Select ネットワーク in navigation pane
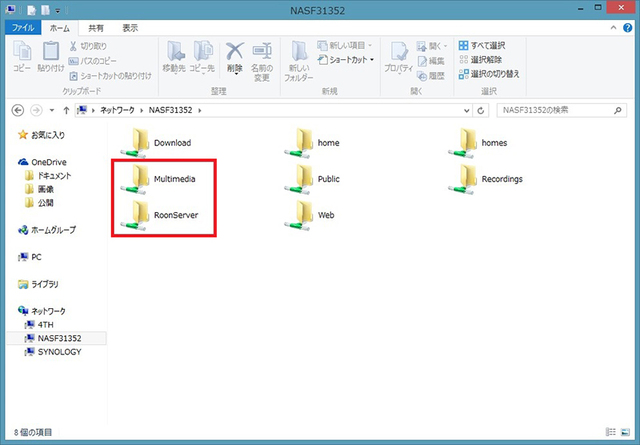This screenshot has height=445, width=640. pos(42,311)
